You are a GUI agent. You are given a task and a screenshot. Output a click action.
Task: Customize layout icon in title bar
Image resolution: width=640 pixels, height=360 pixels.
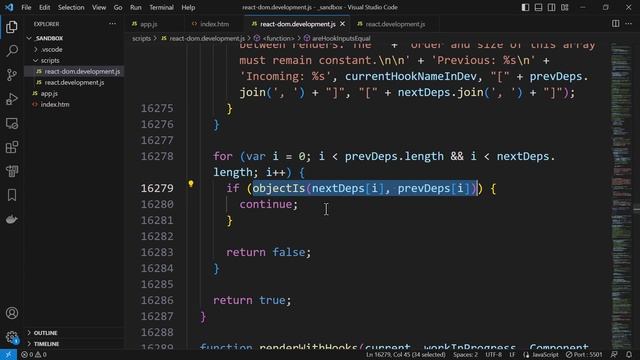(x=564, y=7)
